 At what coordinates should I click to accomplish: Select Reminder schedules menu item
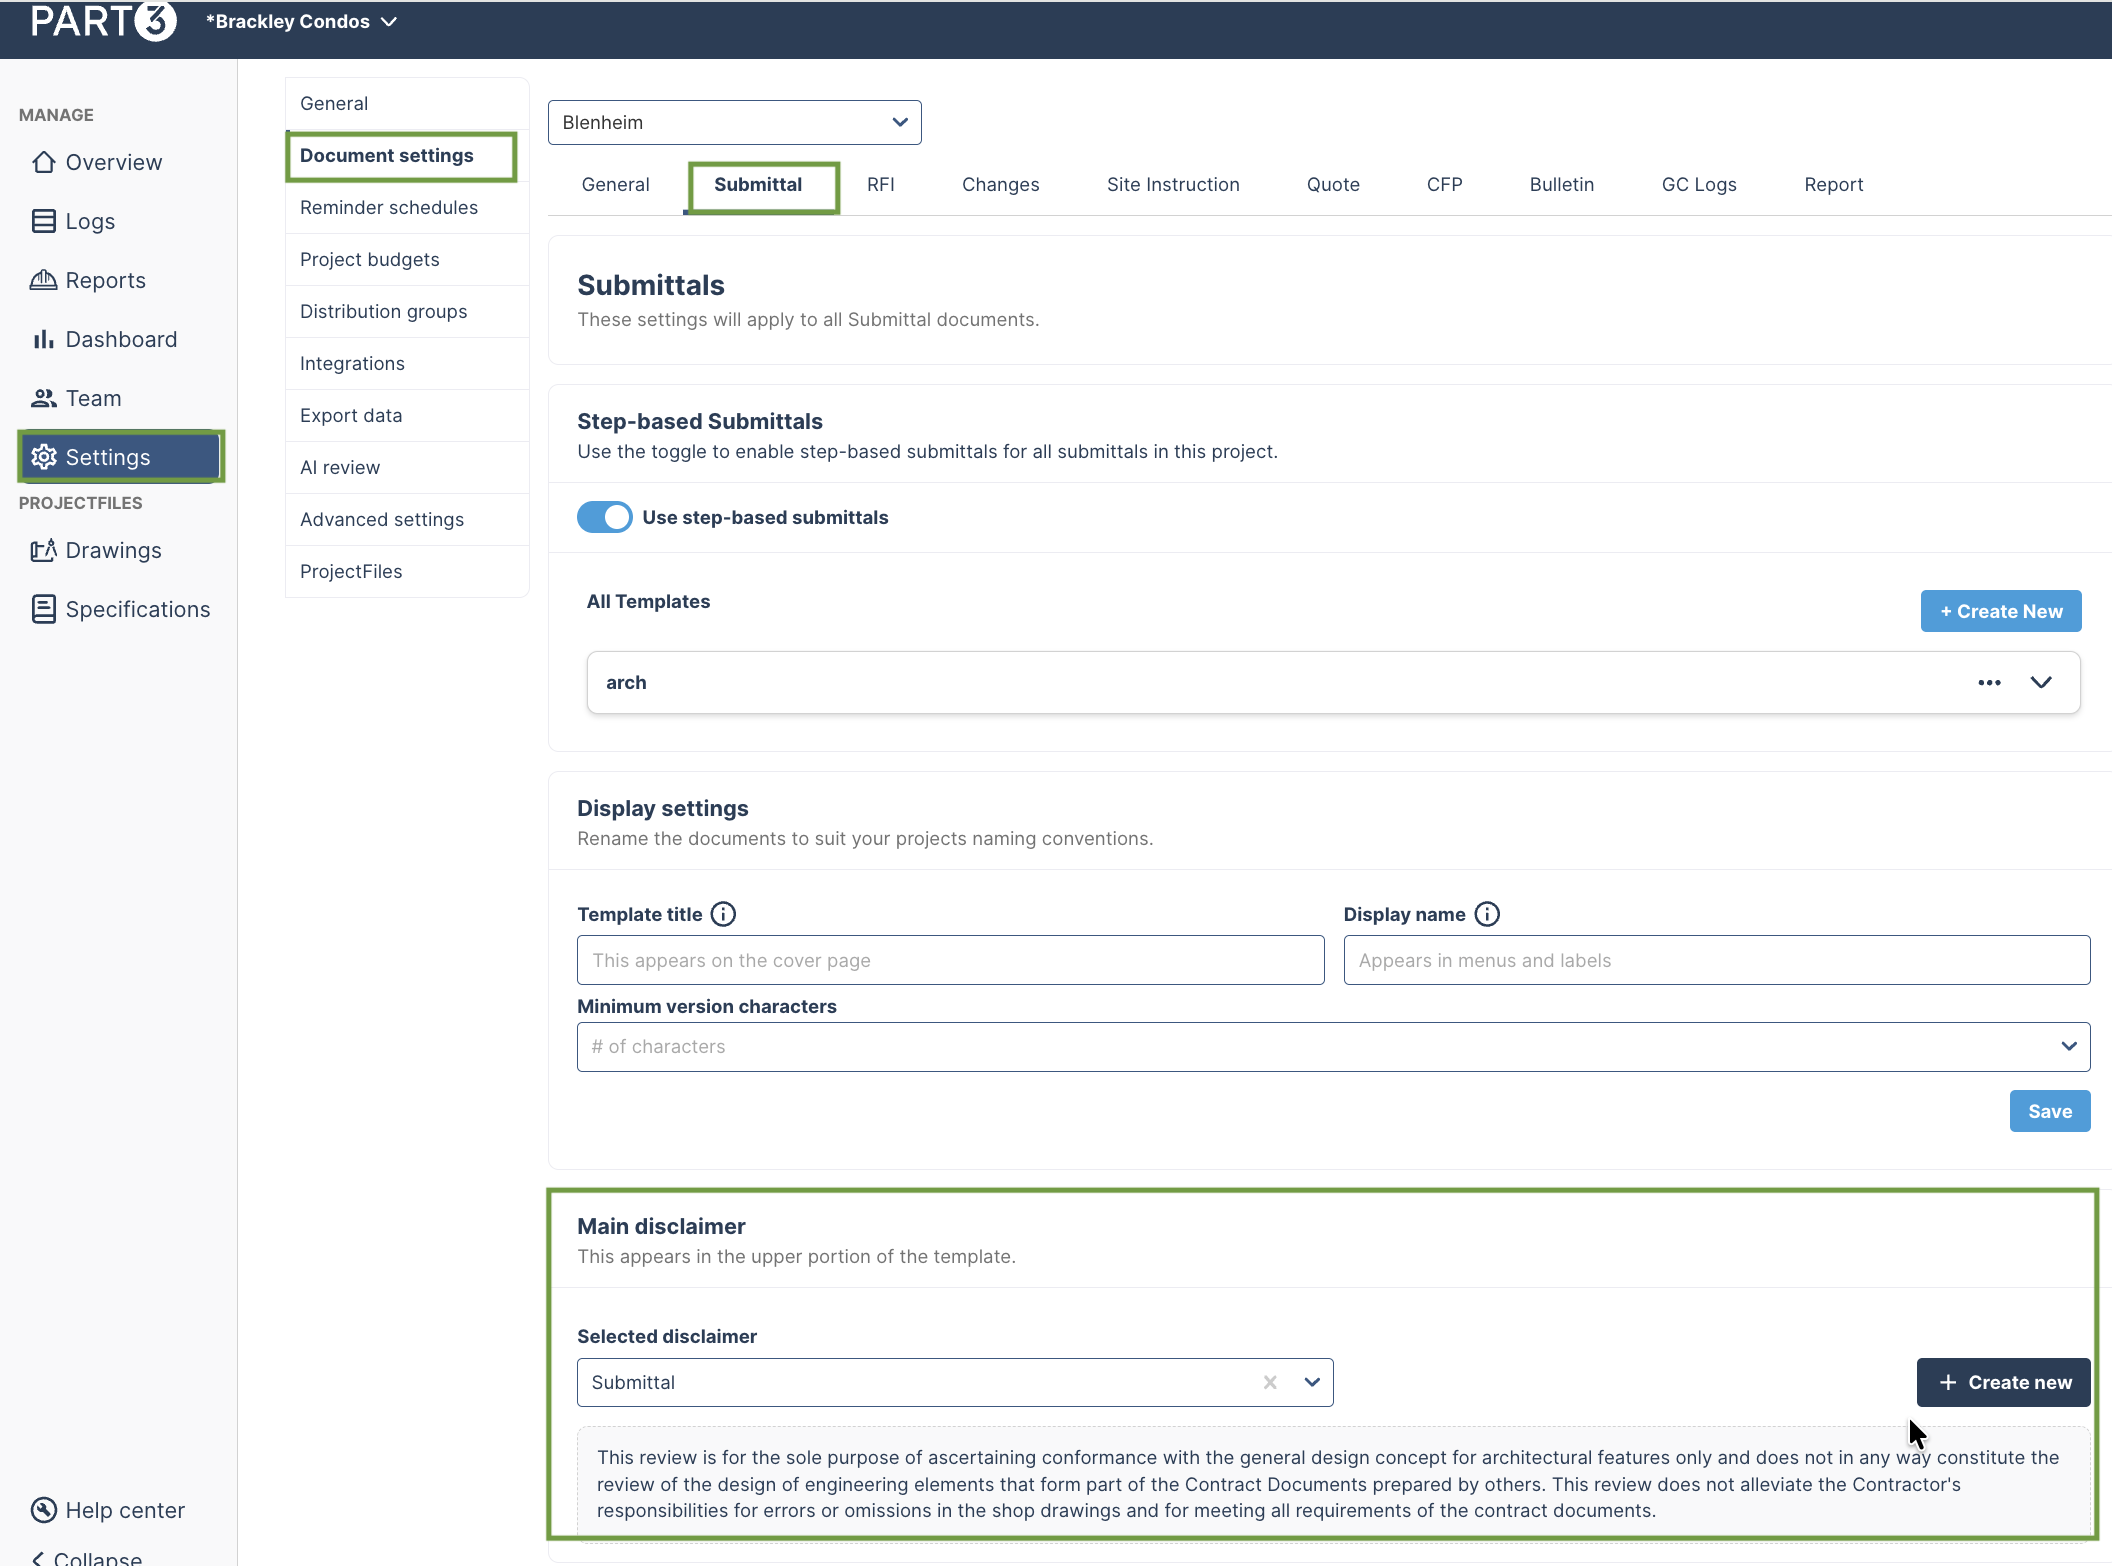point(407,208)
